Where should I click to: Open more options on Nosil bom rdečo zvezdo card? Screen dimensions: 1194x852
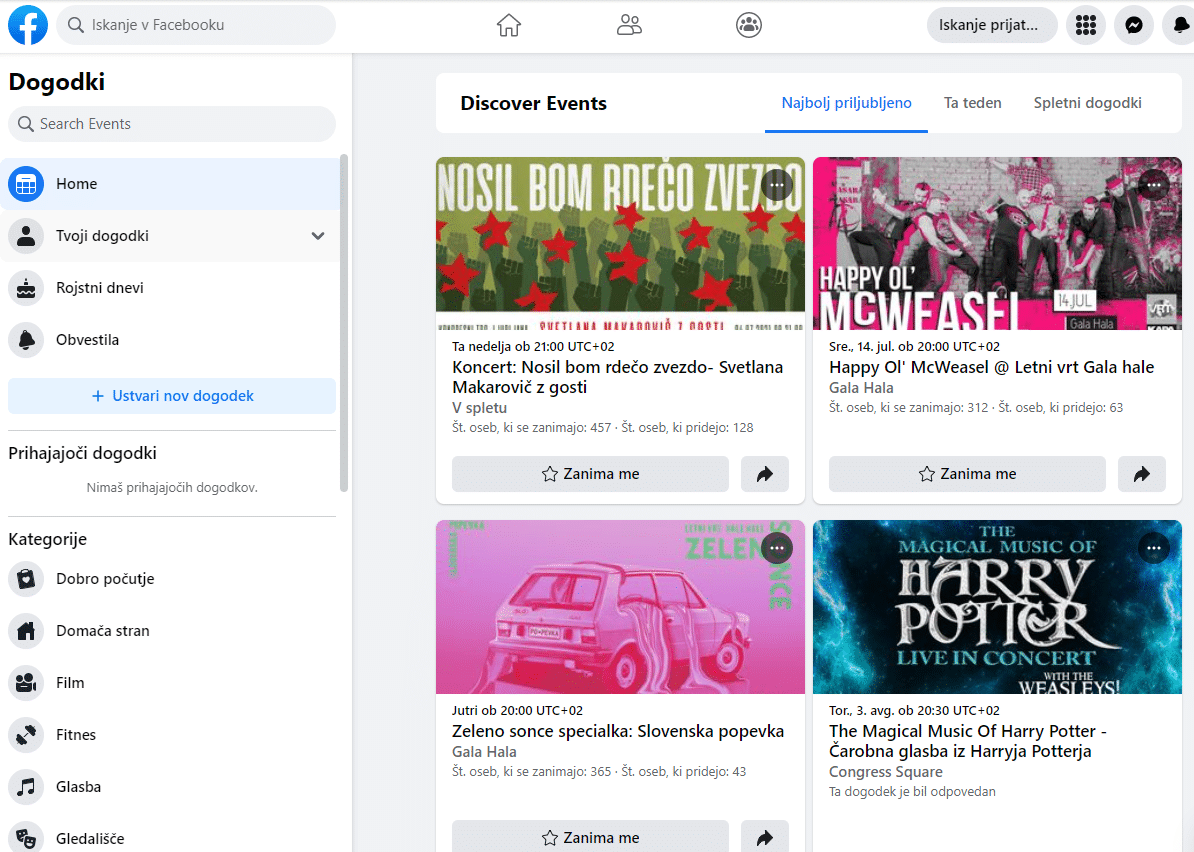(x=777, y=185)
